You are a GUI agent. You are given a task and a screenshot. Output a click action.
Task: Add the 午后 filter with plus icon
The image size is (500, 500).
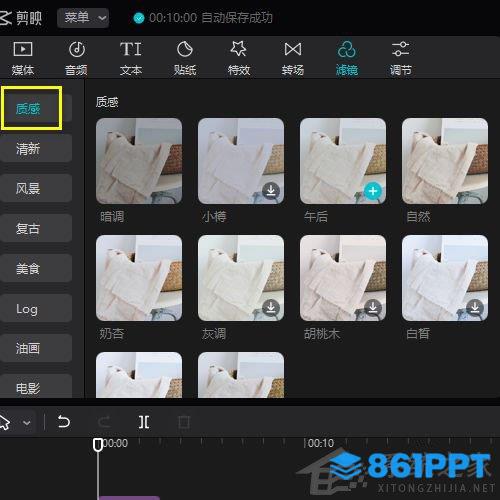(373, 191)
